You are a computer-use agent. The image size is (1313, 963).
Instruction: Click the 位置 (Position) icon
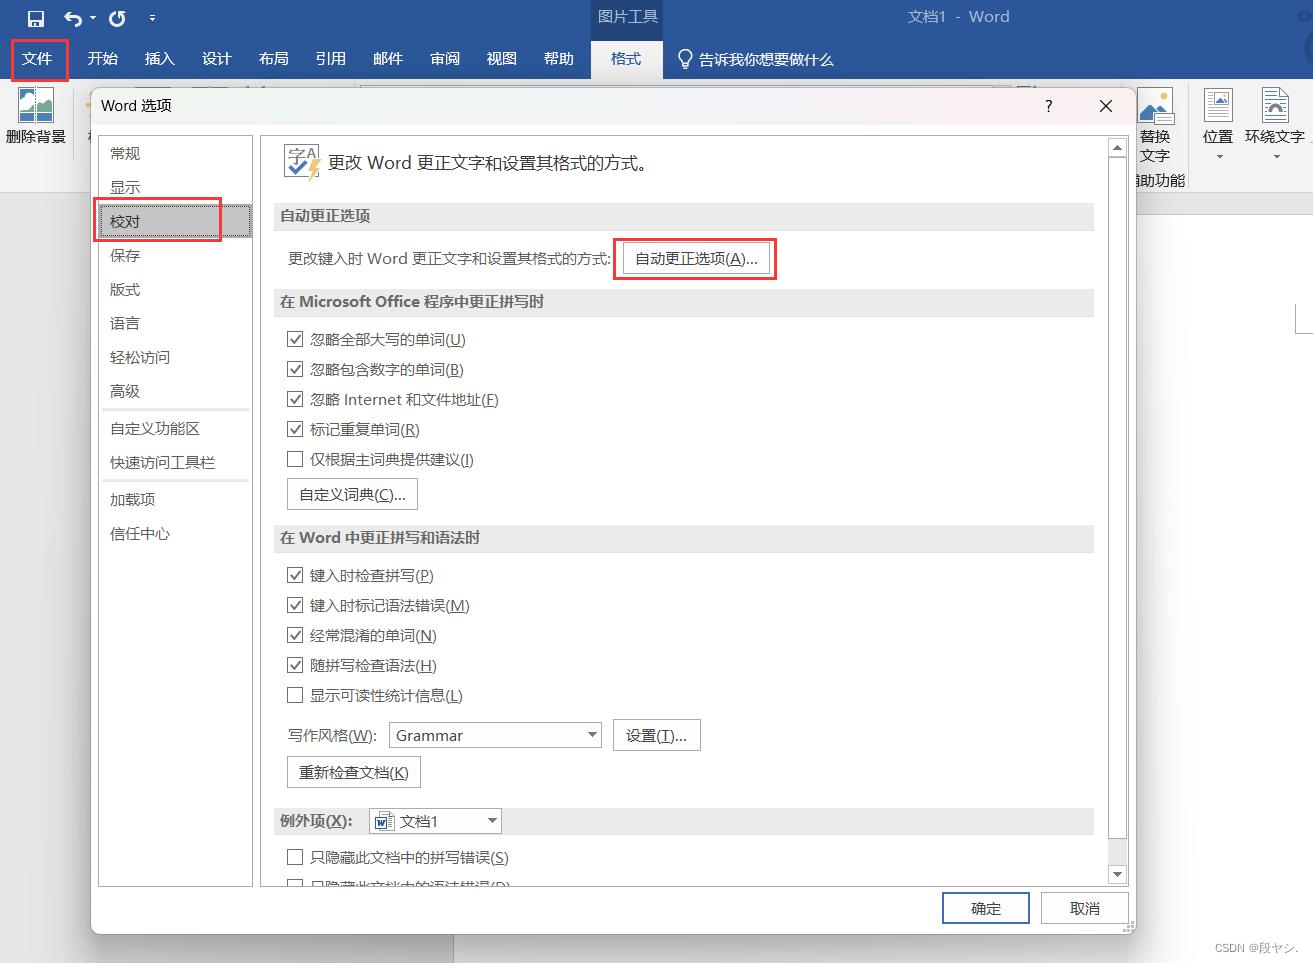pyautogui.click(x=1218, y=105)
